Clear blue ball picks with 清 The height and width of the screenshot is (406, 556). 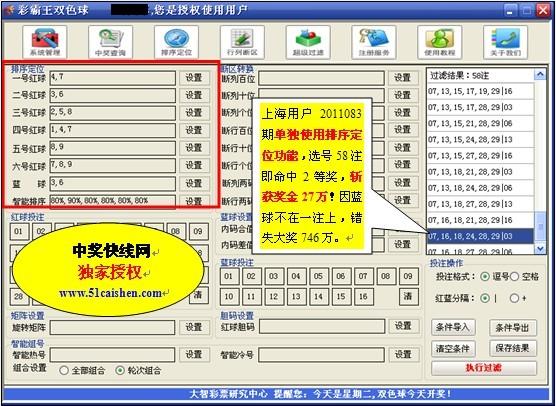click(x=408, y=296)
